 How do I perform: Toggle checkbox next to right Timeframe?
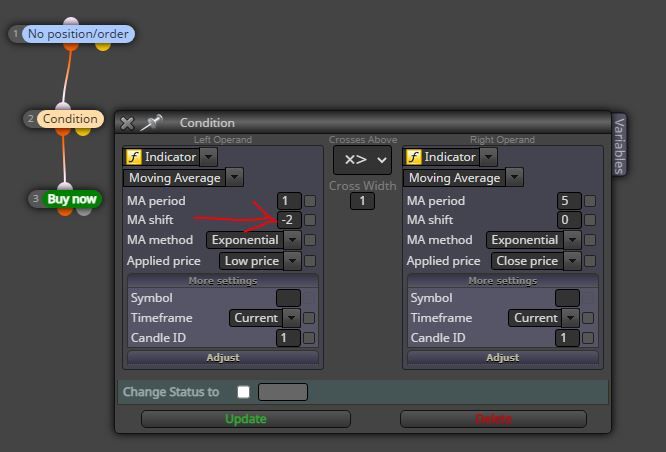(588, 318)
